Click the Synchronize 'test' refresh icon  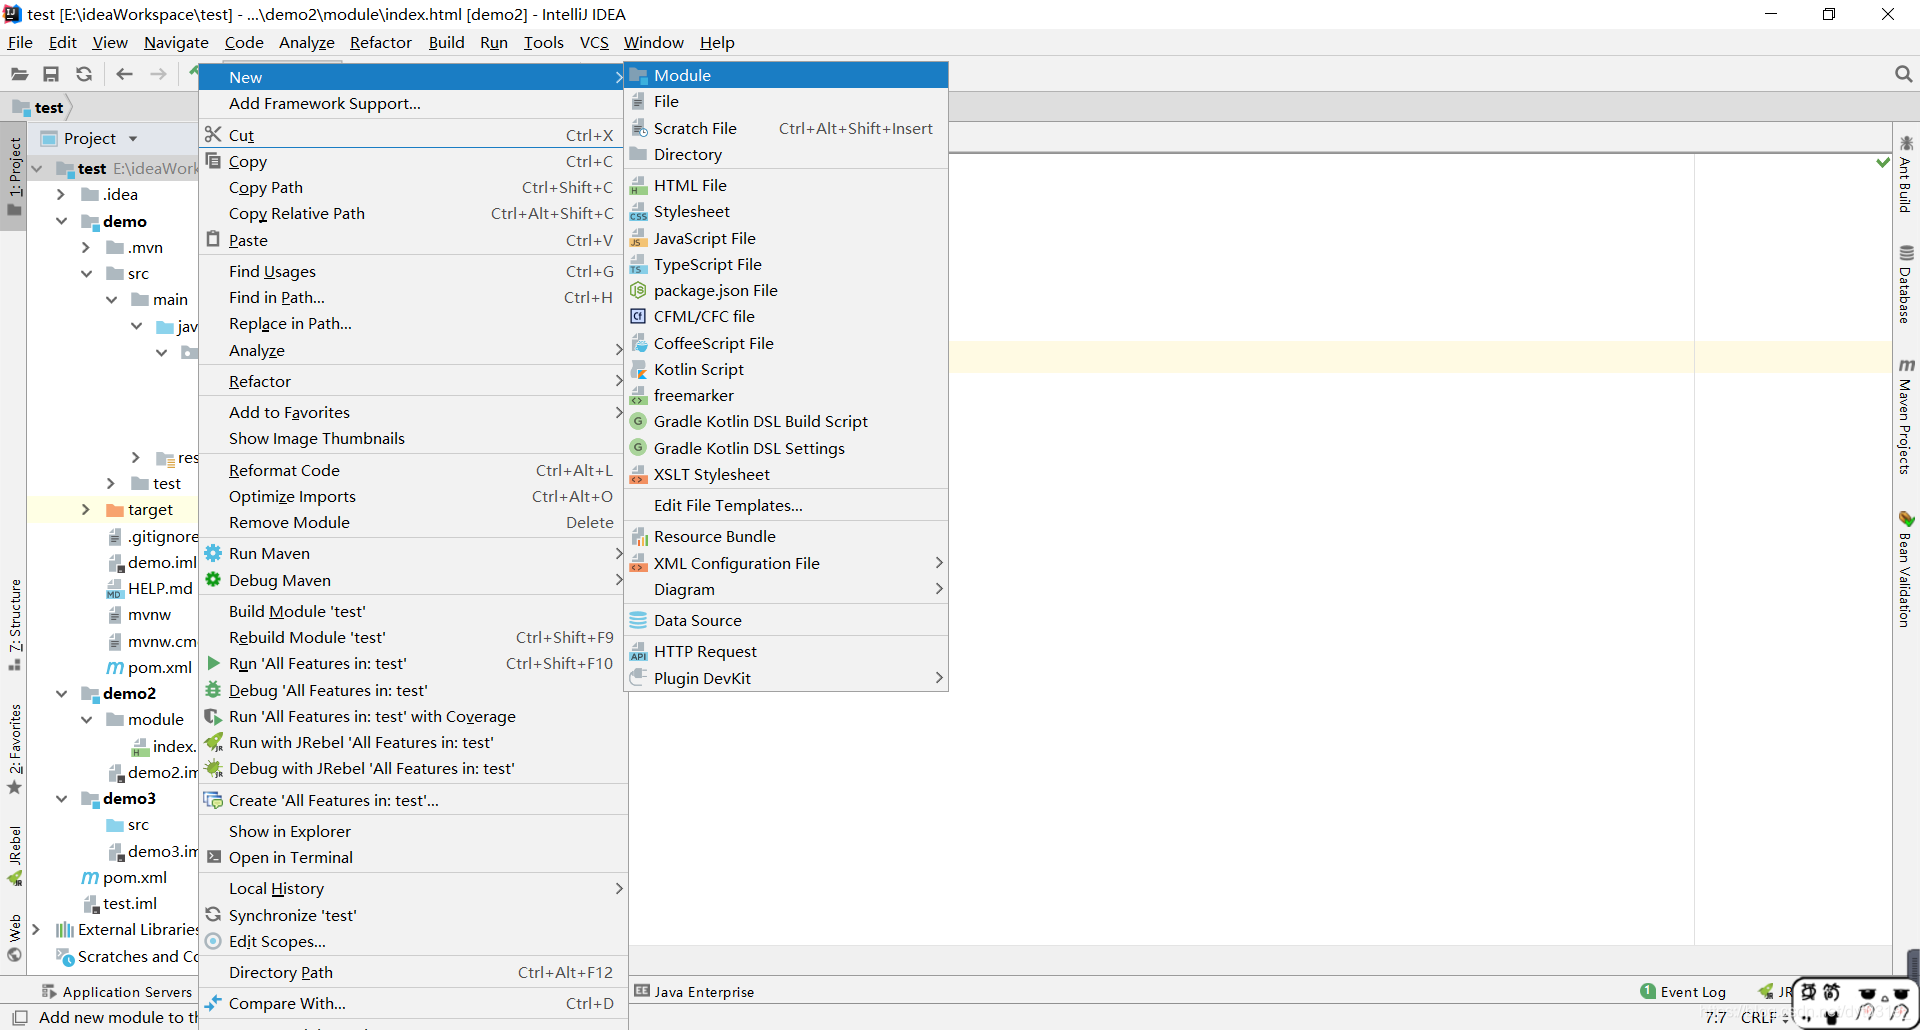click(x=213, y=915)
